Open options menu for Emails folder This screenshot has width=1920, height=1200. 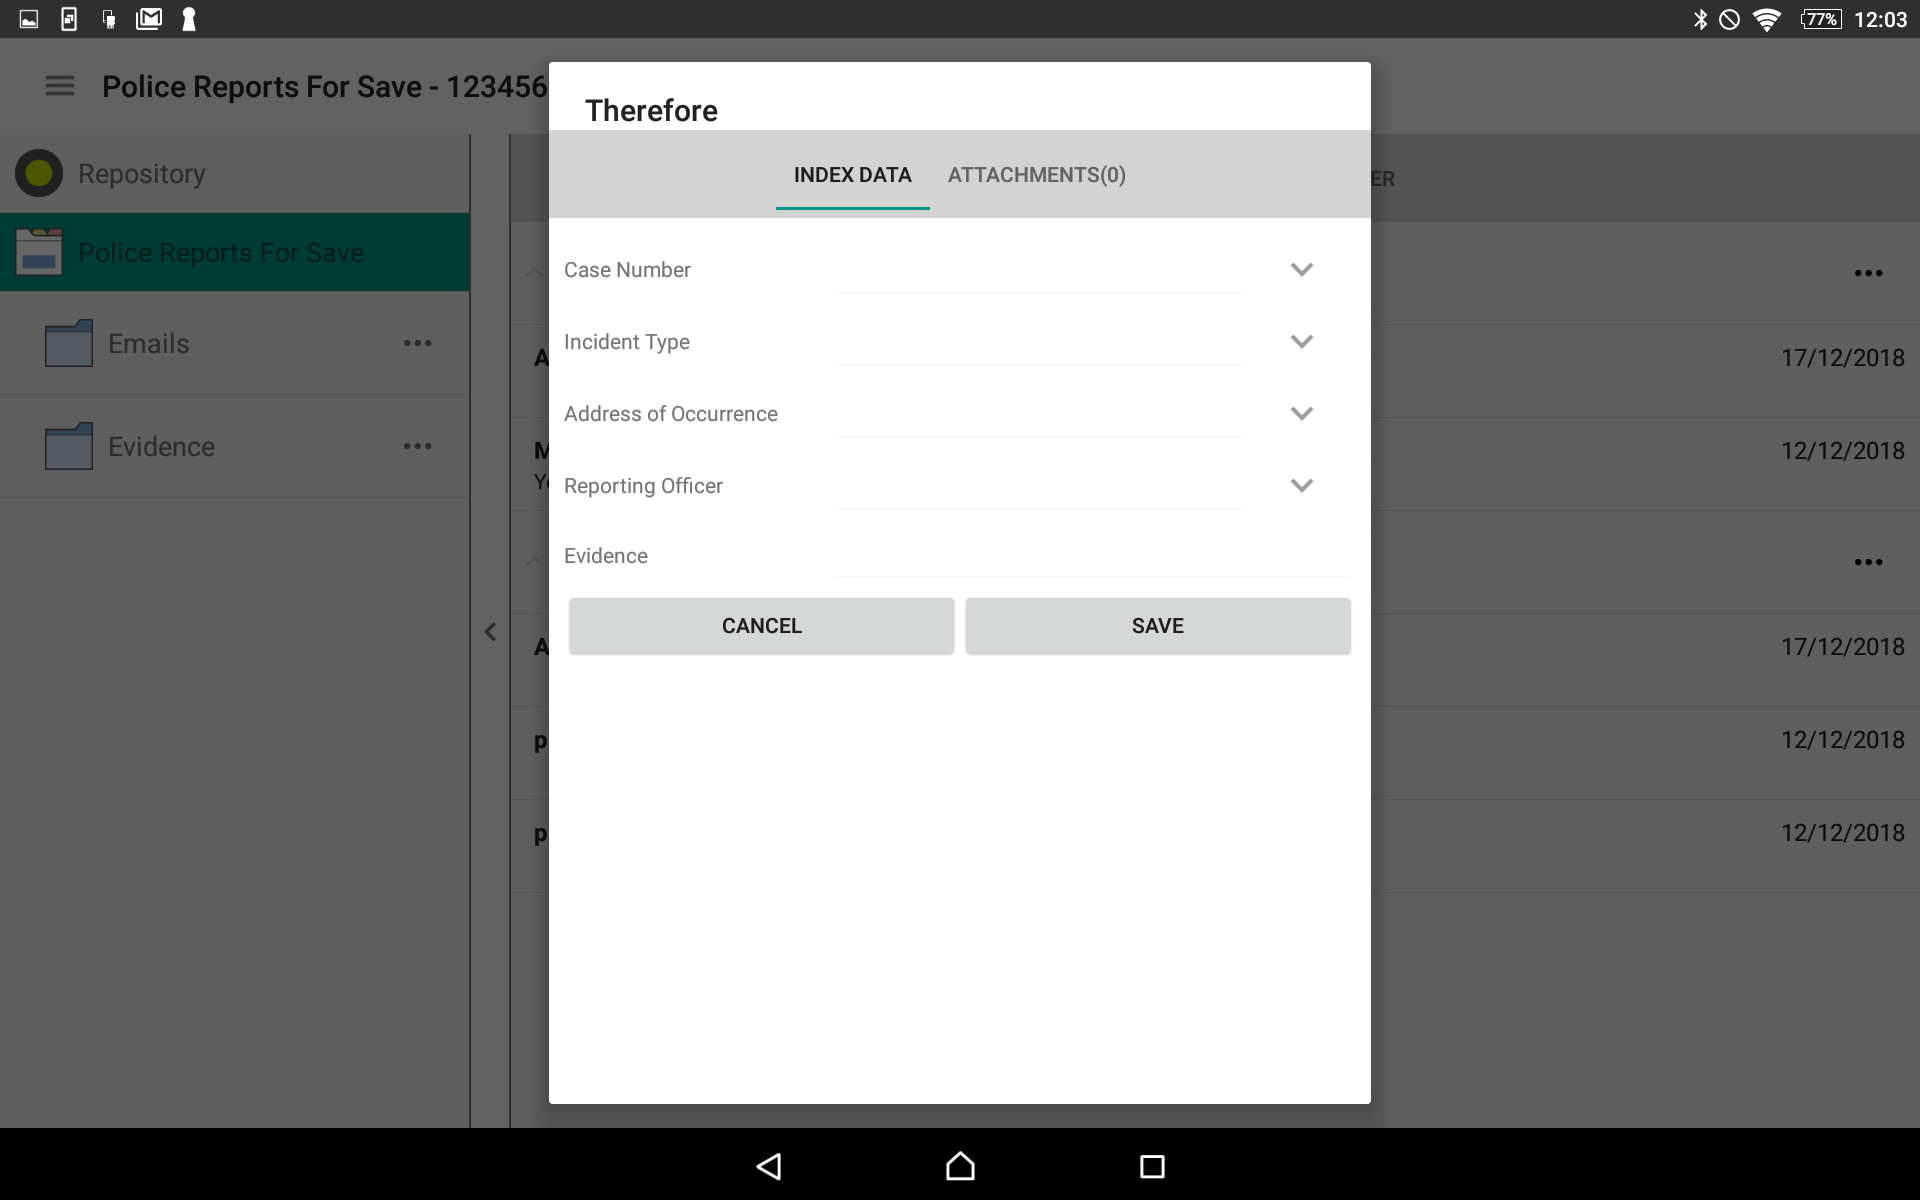[x=418, y=344]
